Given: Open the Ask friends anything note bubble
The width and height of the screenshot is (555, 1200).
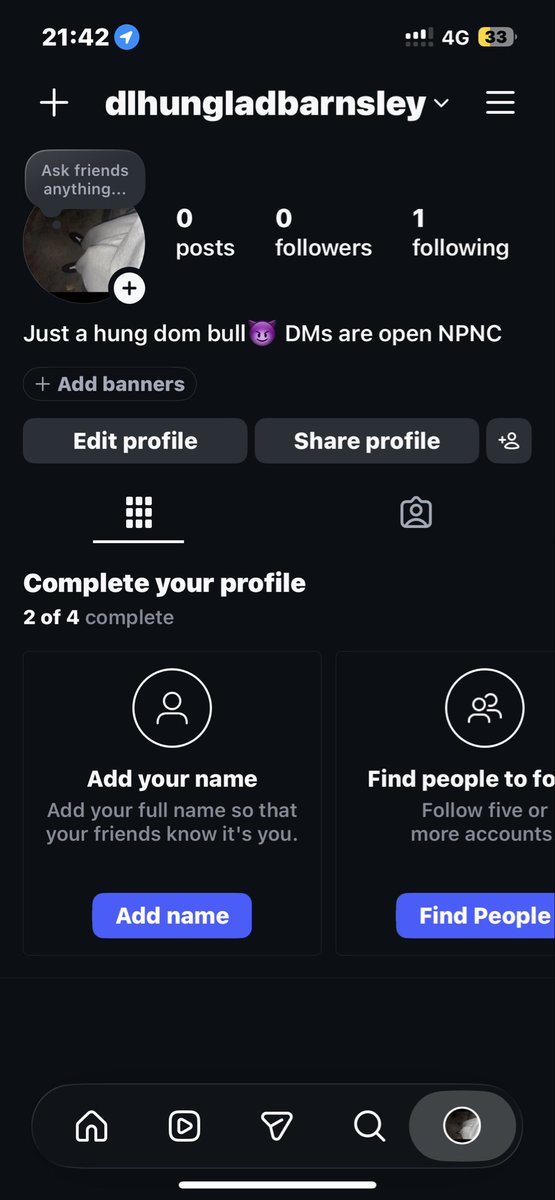Looking at the screenshot, I should [85, 180].
